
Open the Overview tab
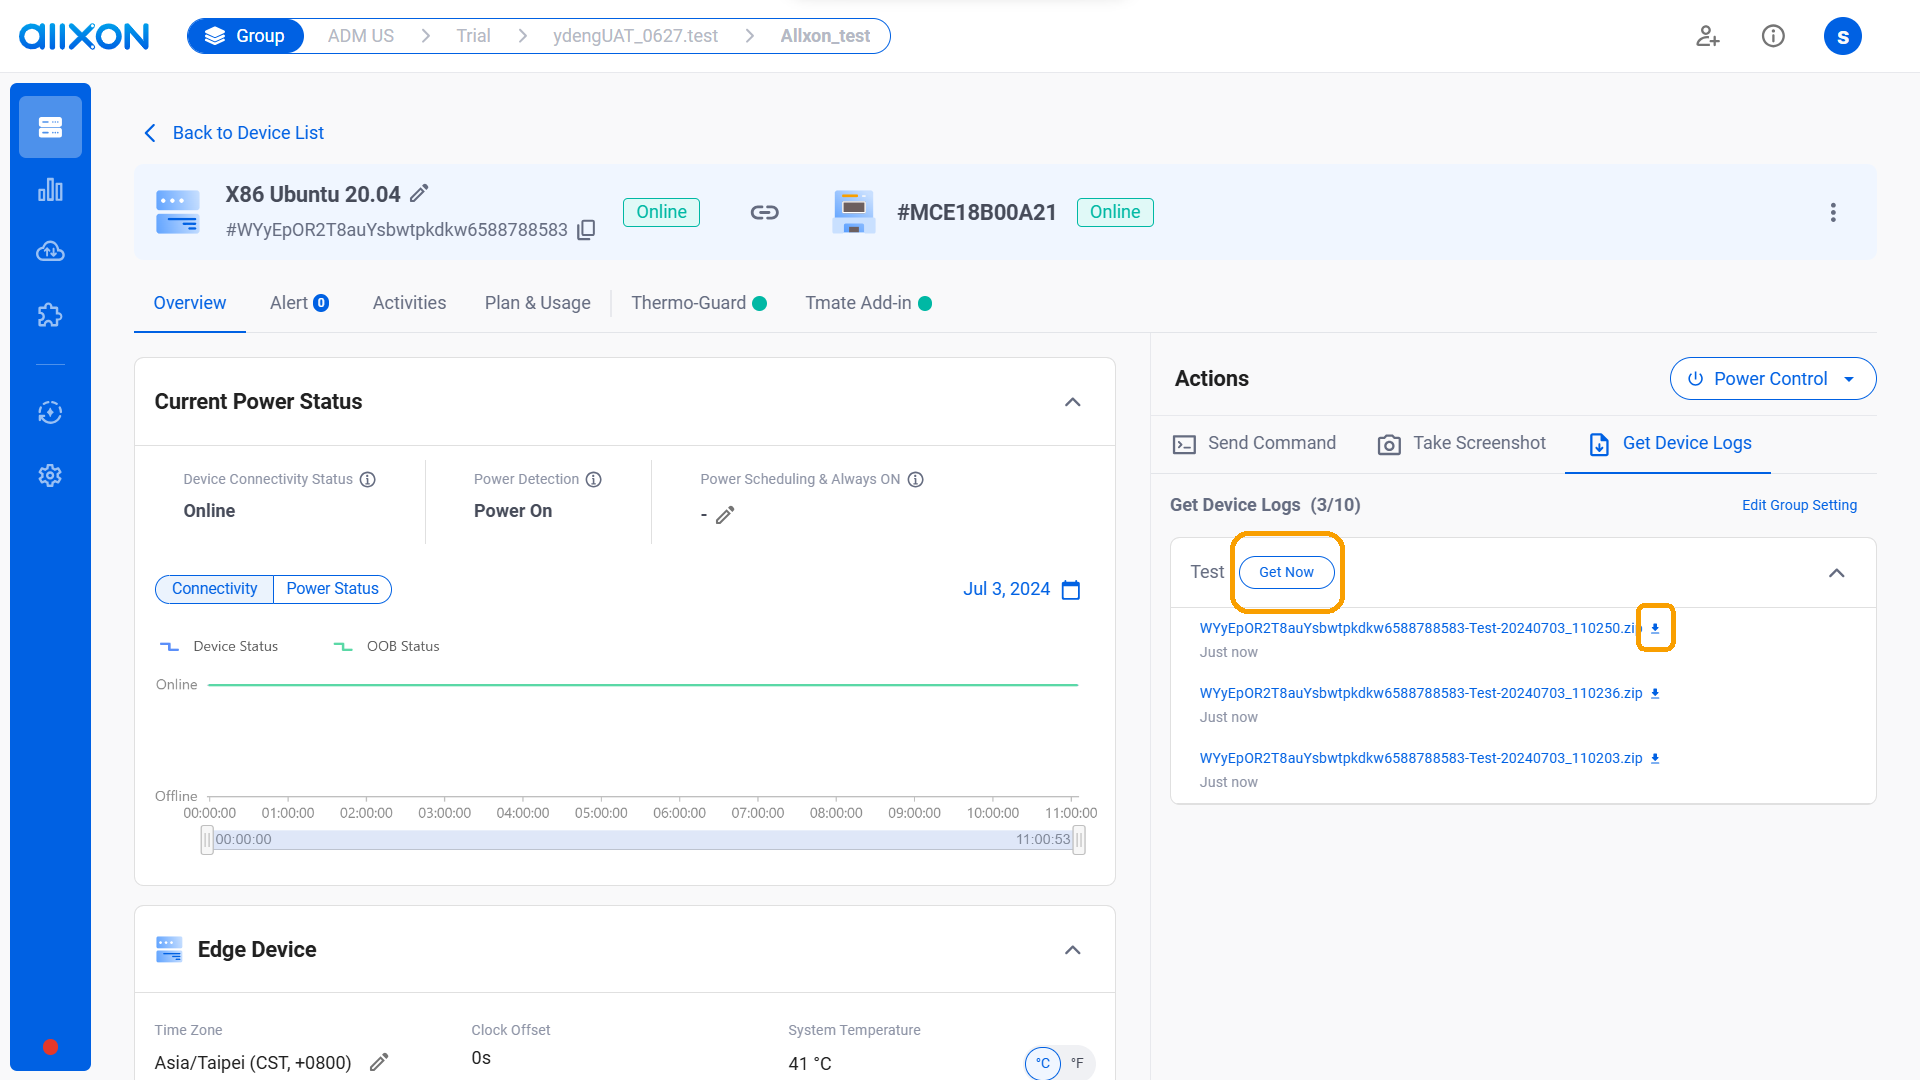tap(190, 303)
